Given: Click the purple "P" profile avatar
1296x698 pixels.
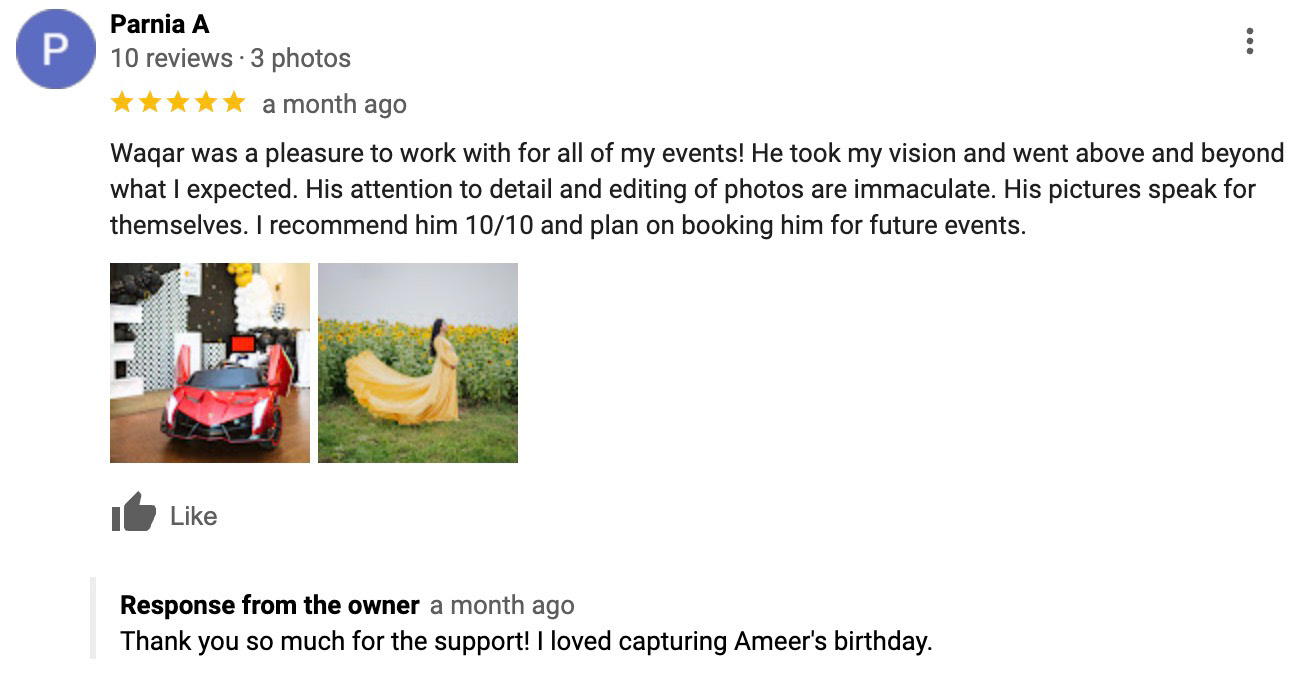Looking at the screenshot, I should tap(55, 49).
